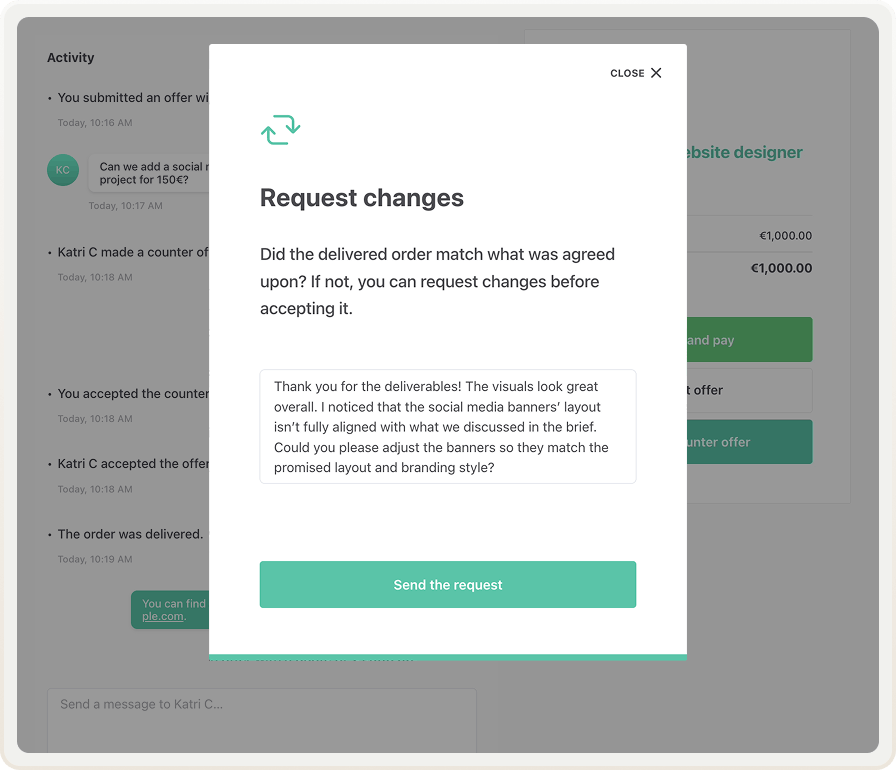Click inside the change request text area
The image size is (896, 770).
pyautogui.click(x=447, y=426)
